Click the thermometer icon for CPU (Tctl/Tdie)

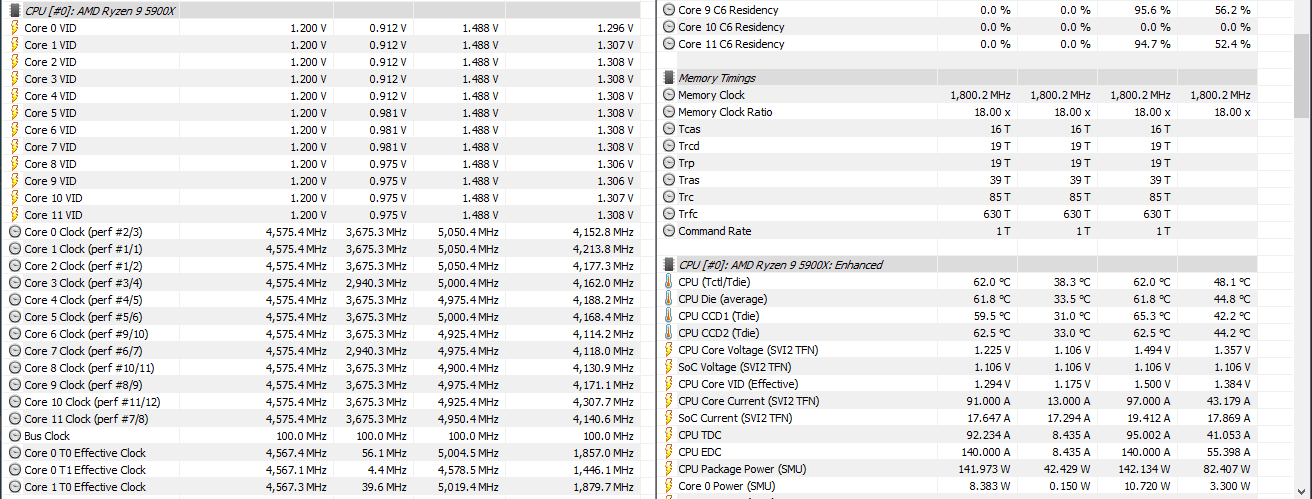point(669,282)
